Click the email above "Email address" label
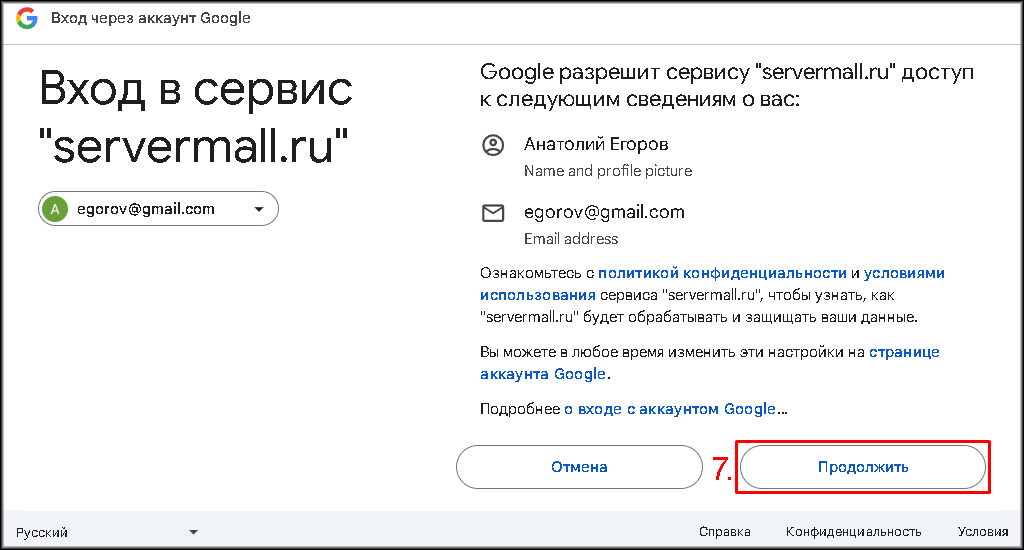Image resolution: width=1024 pixels, height=550 pixels. (x=604, y=212)
